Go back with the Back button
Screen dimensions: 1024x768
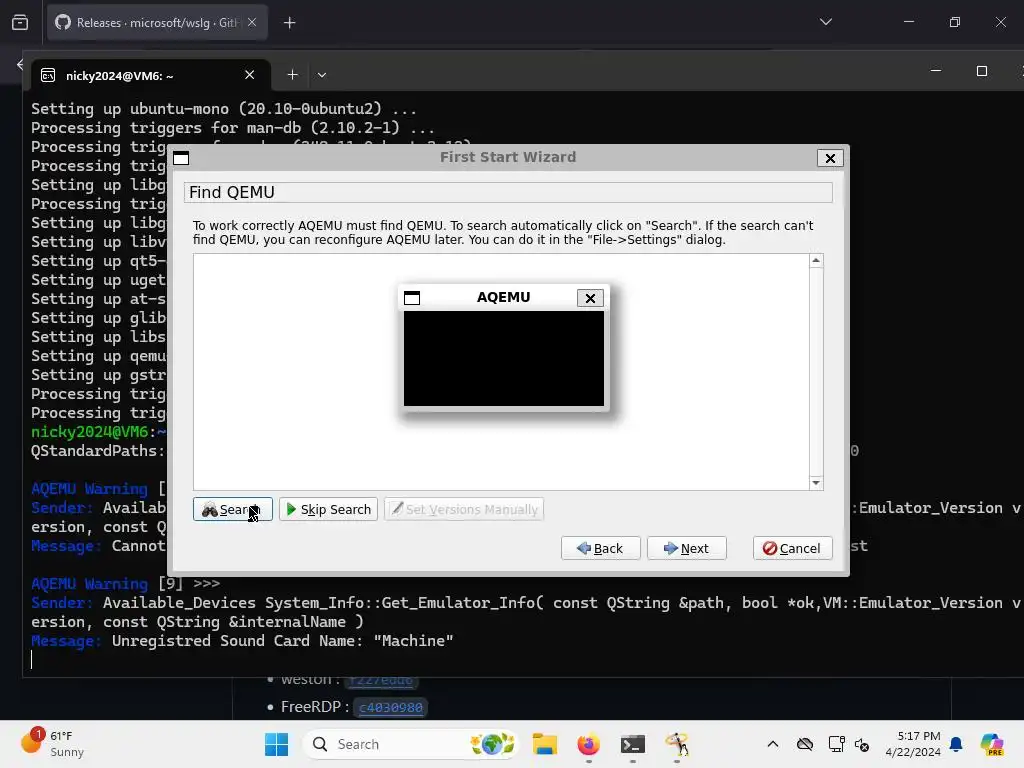click(601, 549)
